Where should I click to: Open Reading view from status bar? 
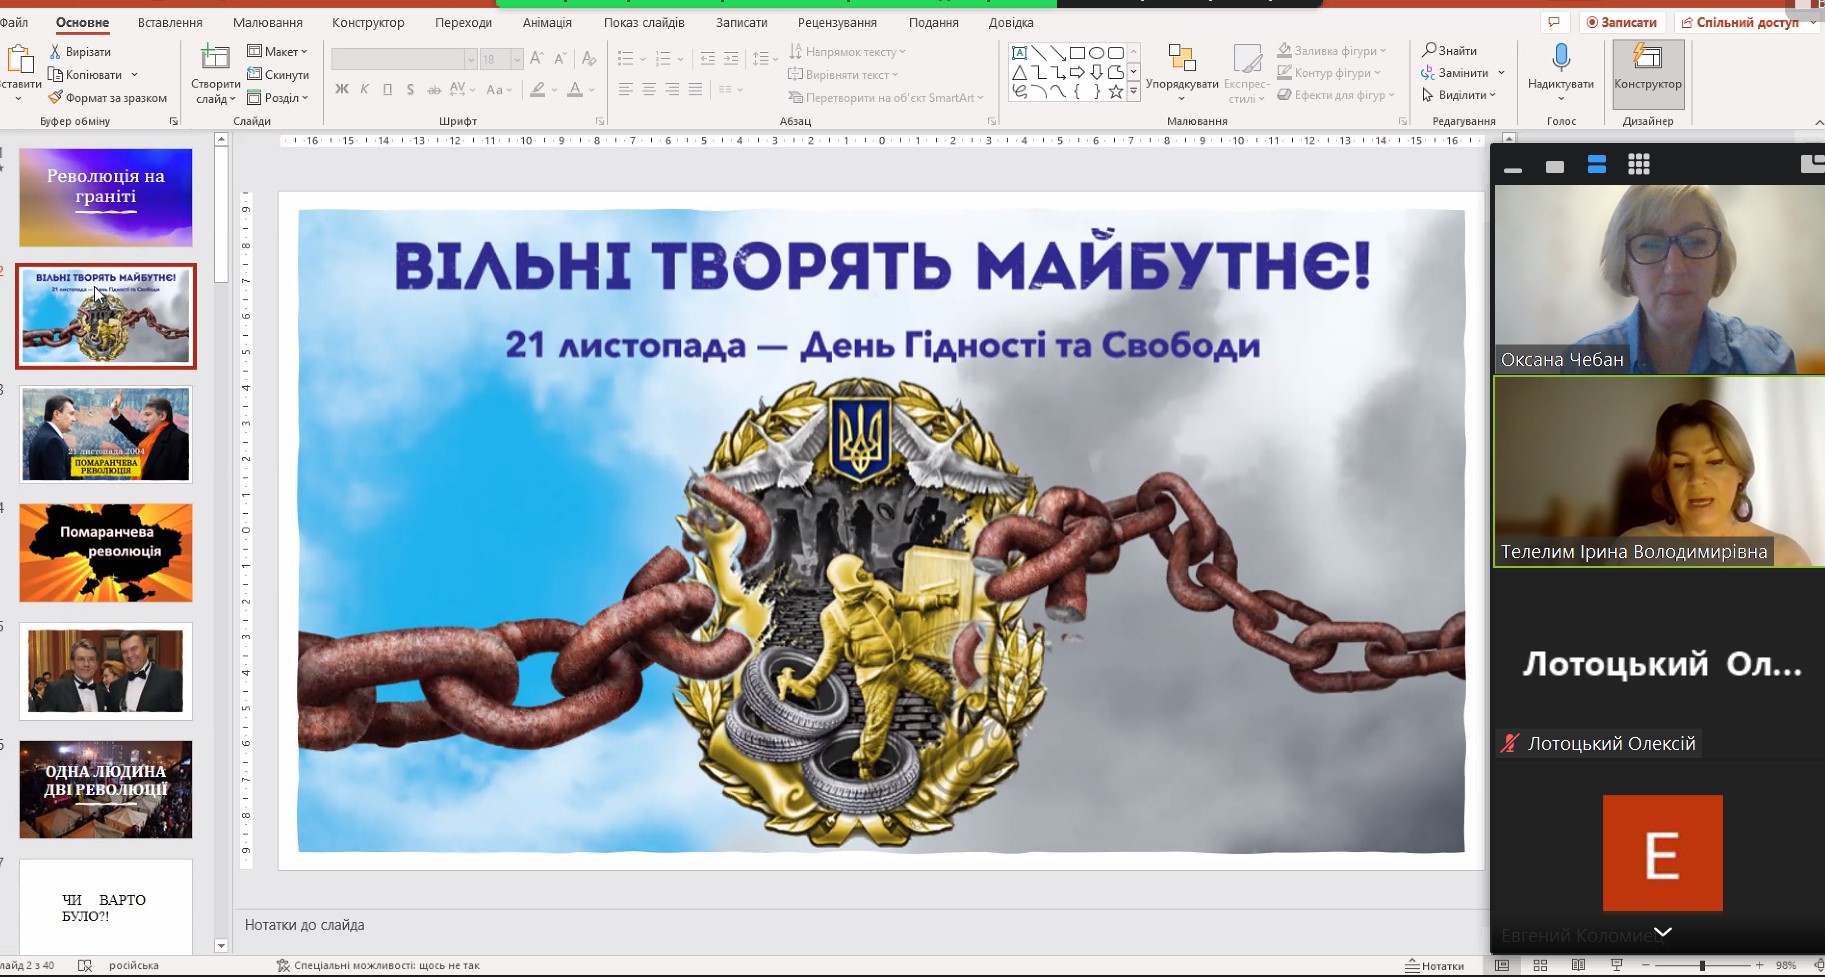tap(1578, 965)
